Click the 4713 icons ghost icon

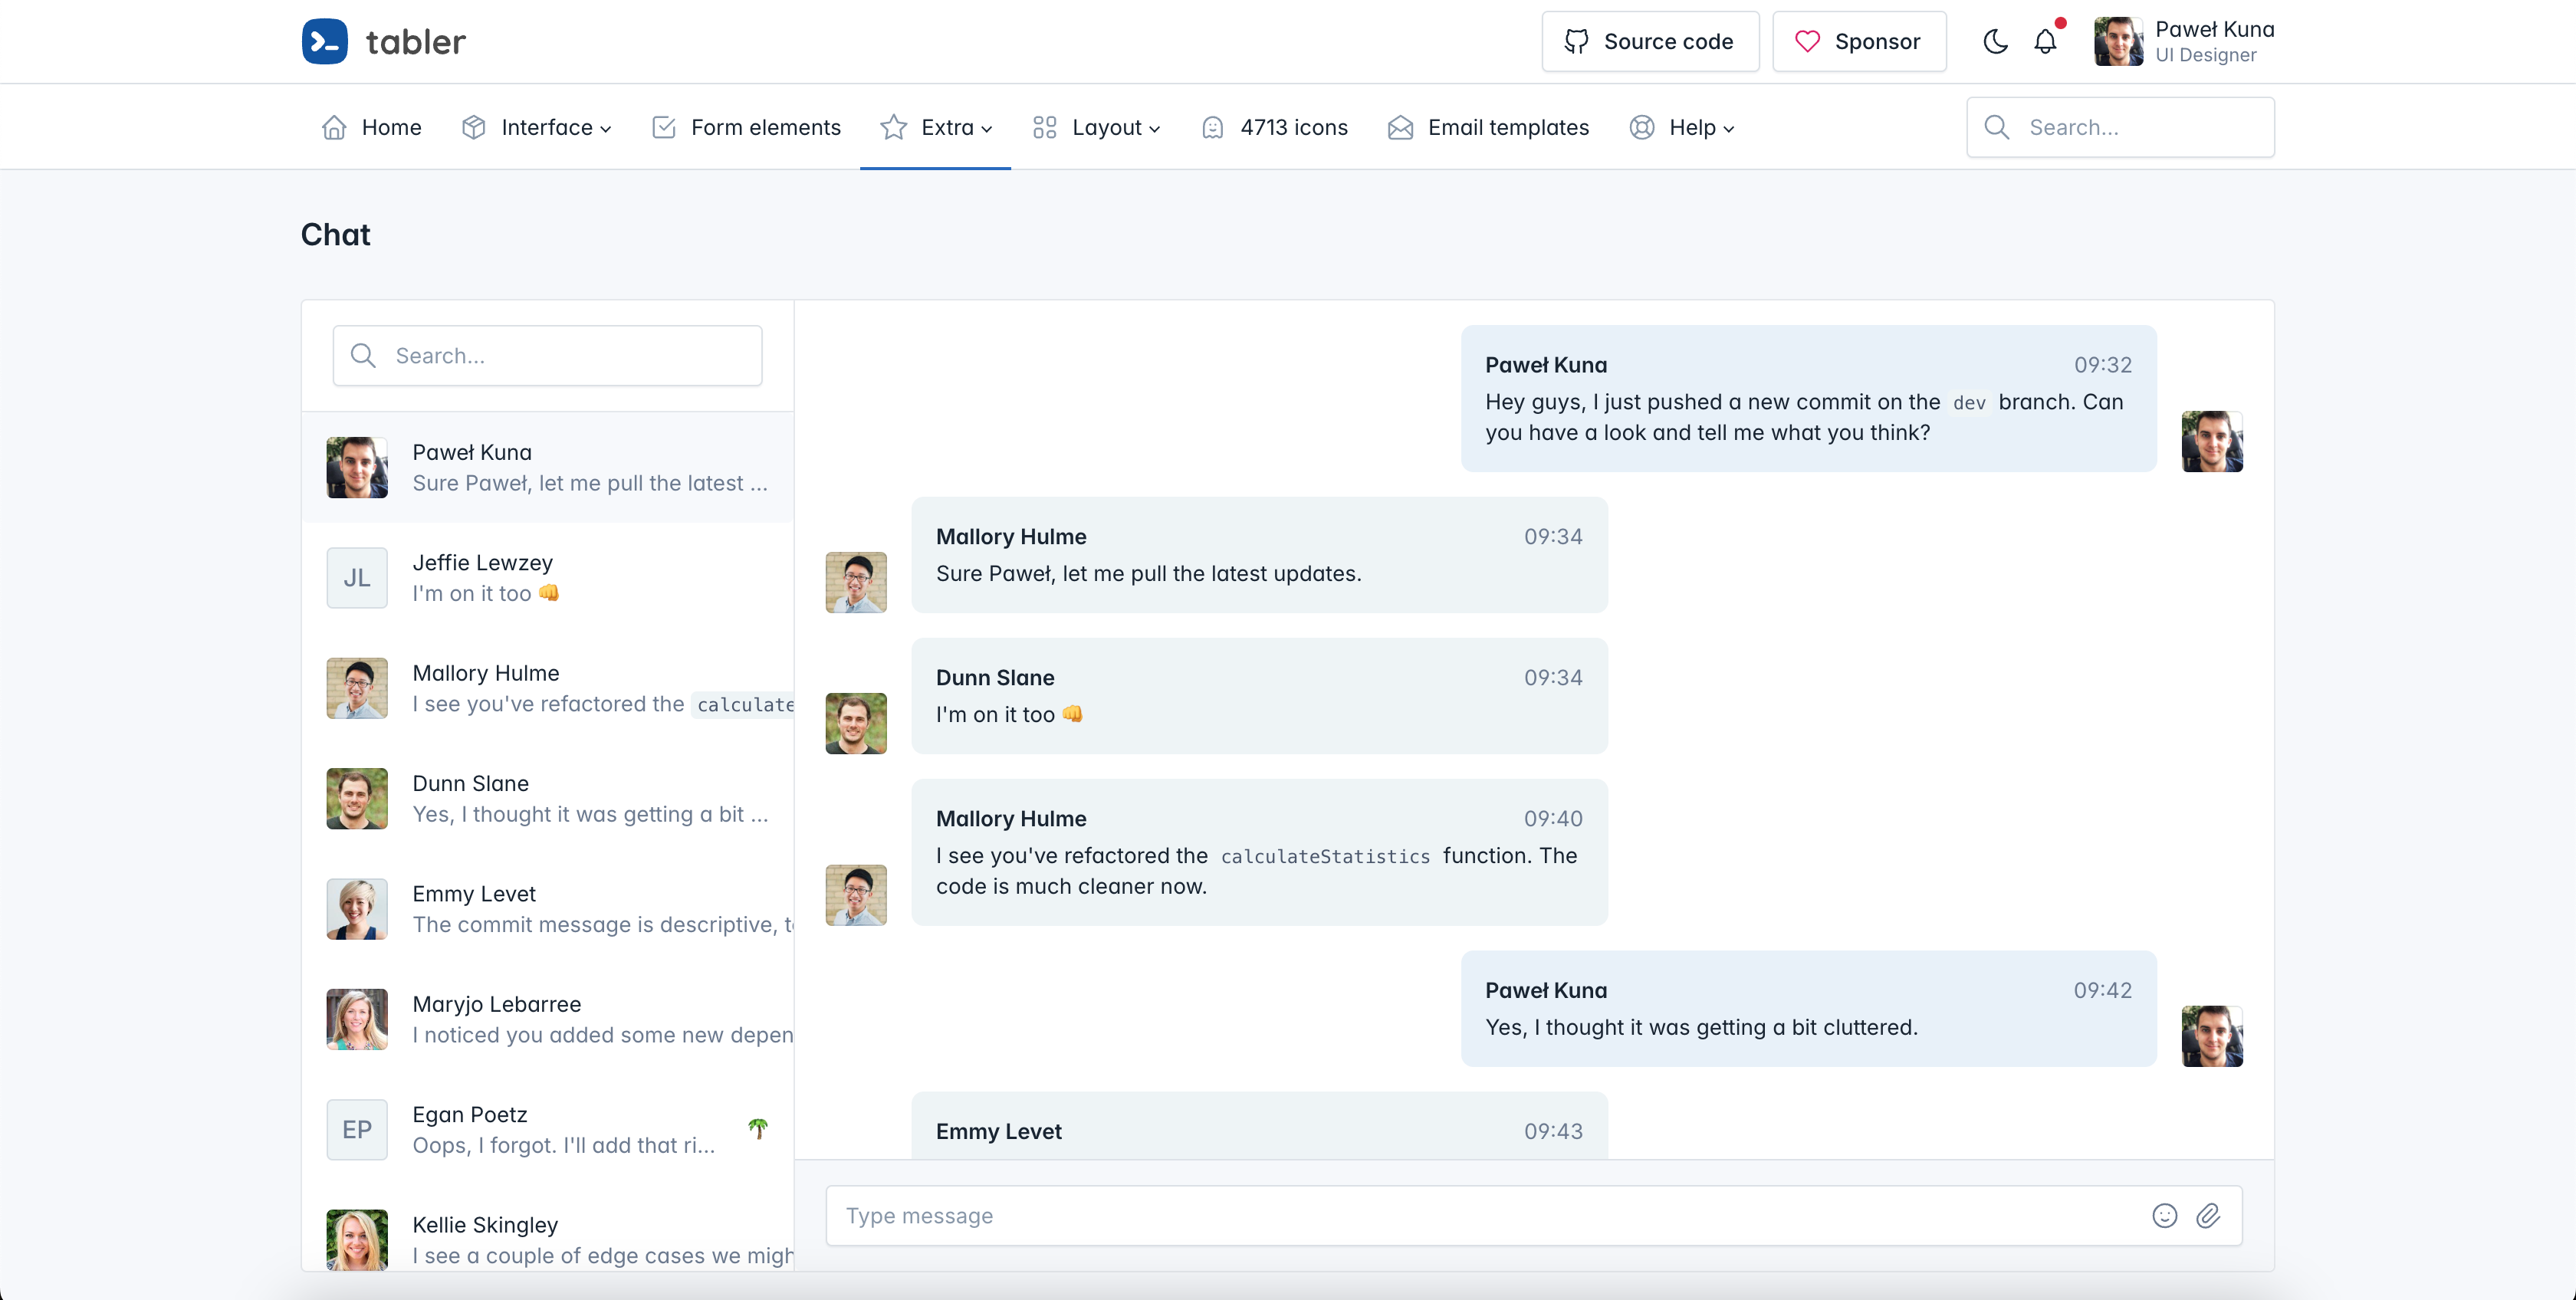coord(1212,127)
